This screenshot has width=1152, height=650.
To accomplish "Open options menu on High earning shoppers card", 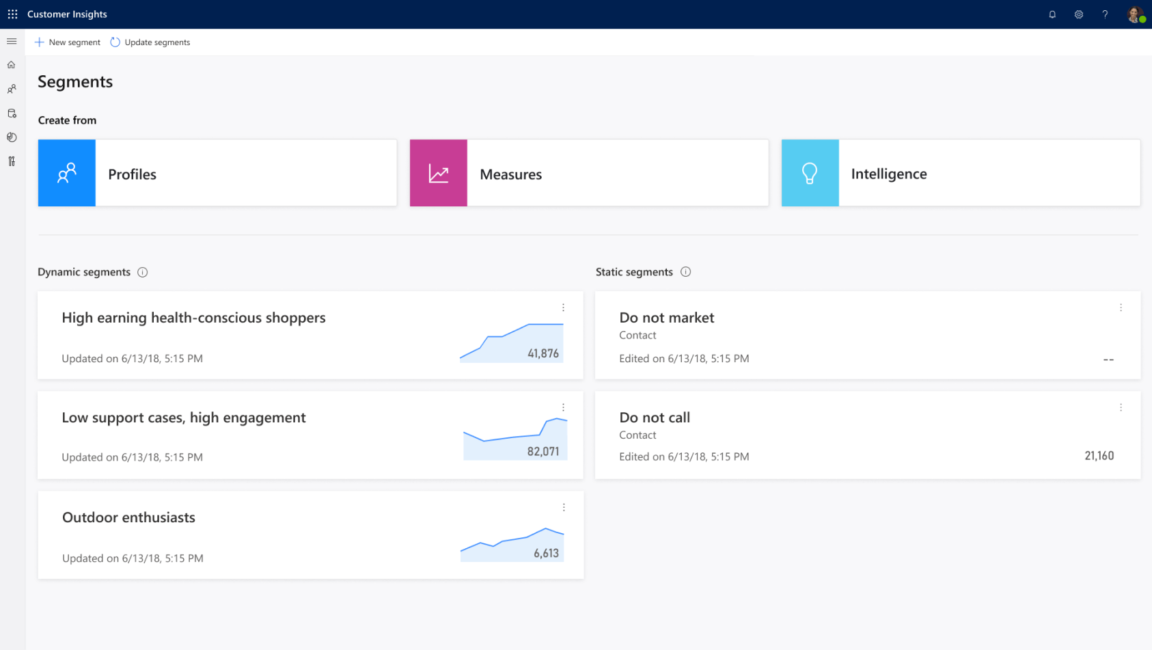I will pos(563,308).
